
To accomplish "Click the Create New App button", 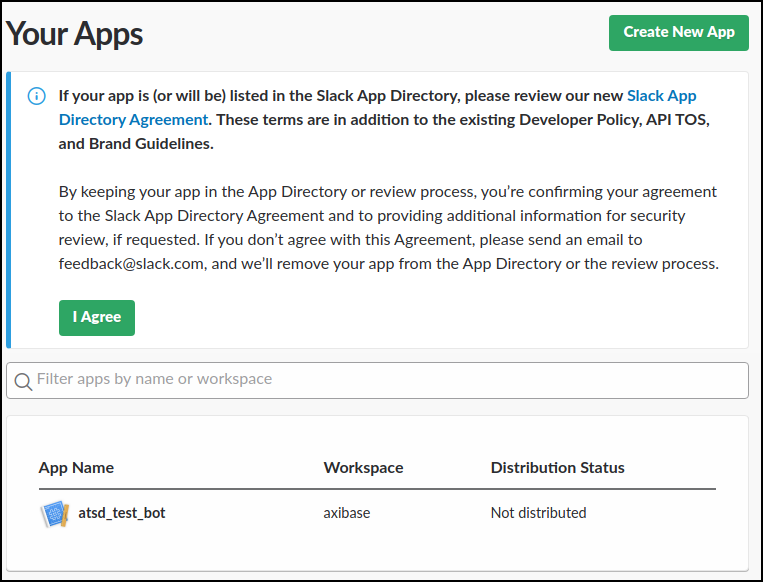I will pos(678,33).
